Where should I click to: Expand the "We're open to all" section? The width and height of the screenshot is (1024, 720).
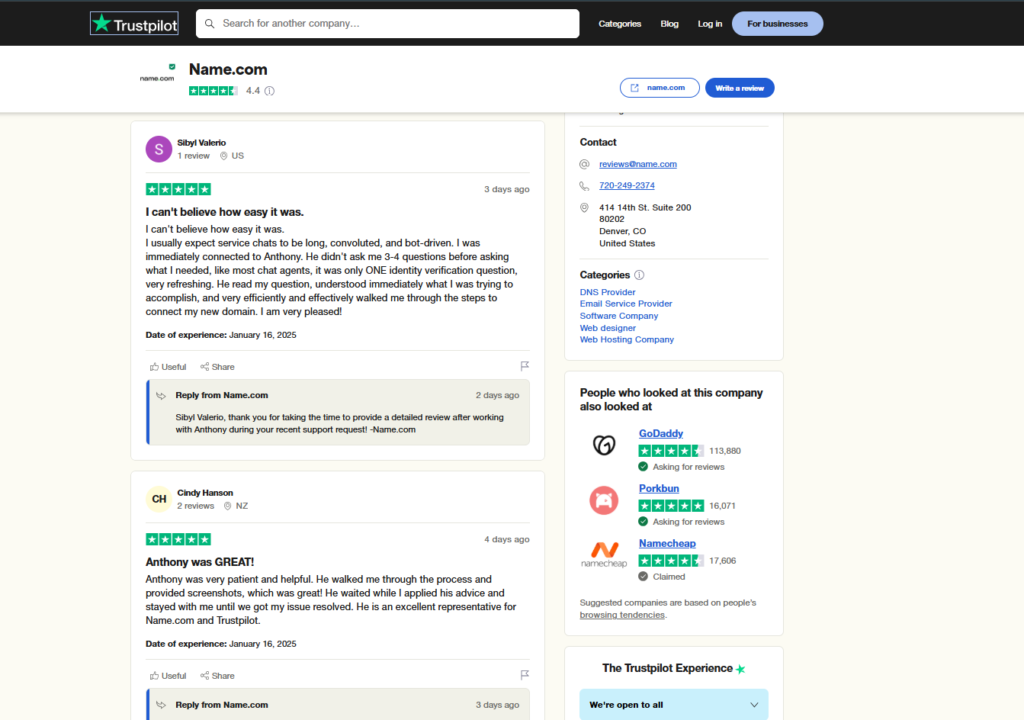click(x=674, y=705)
